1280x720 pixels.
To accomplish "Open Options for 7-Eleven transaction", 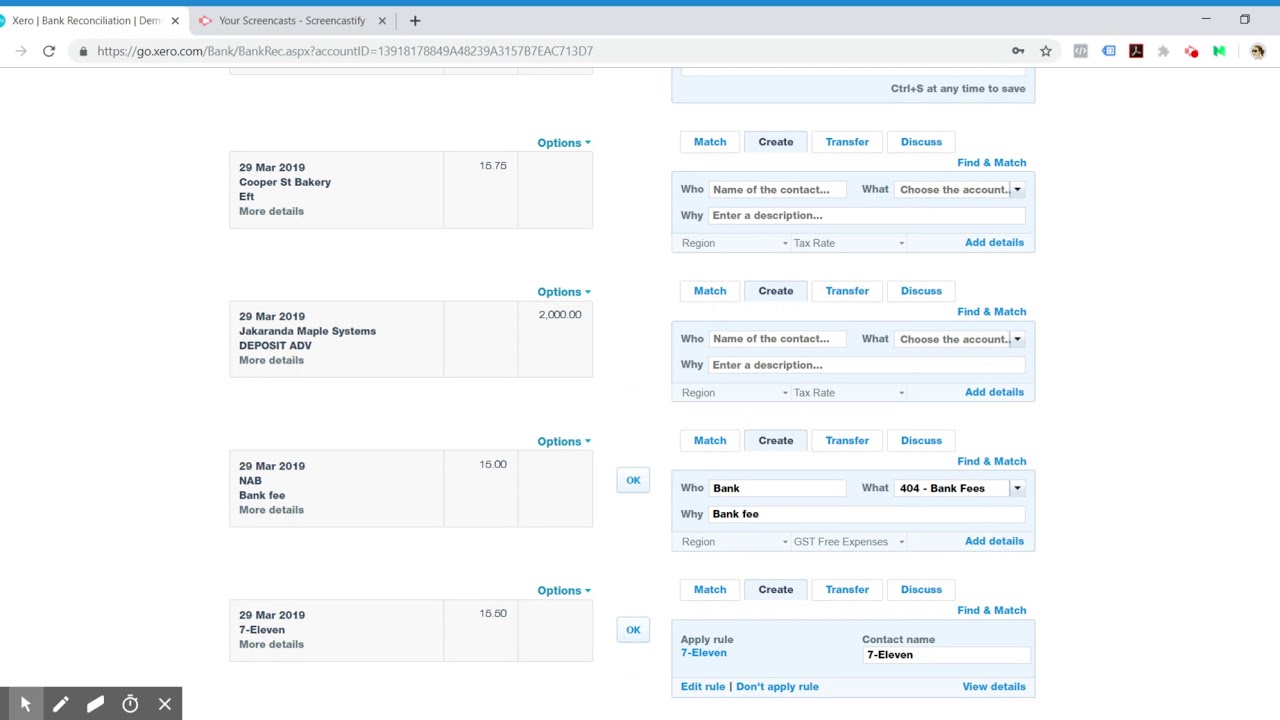I will coord(564,590).
